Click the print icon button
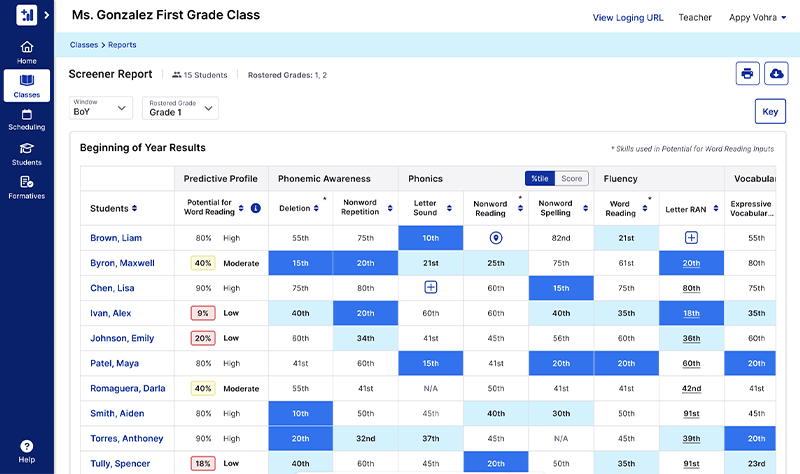This screenshot has height=474, width=800. [746, 74]
